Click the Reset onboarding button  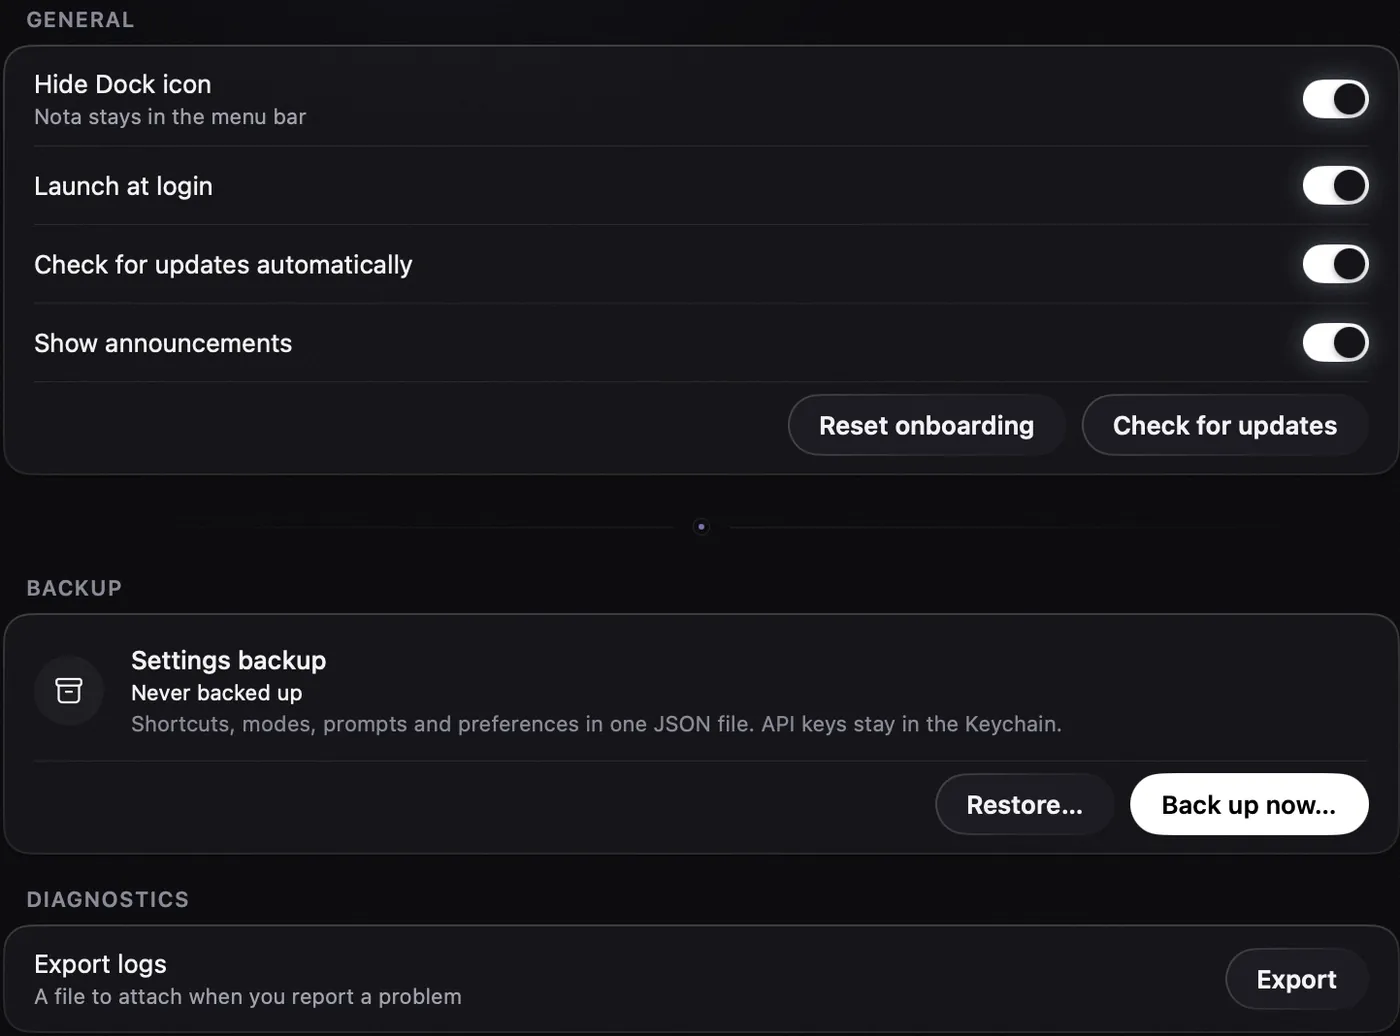tap(926, 425)
